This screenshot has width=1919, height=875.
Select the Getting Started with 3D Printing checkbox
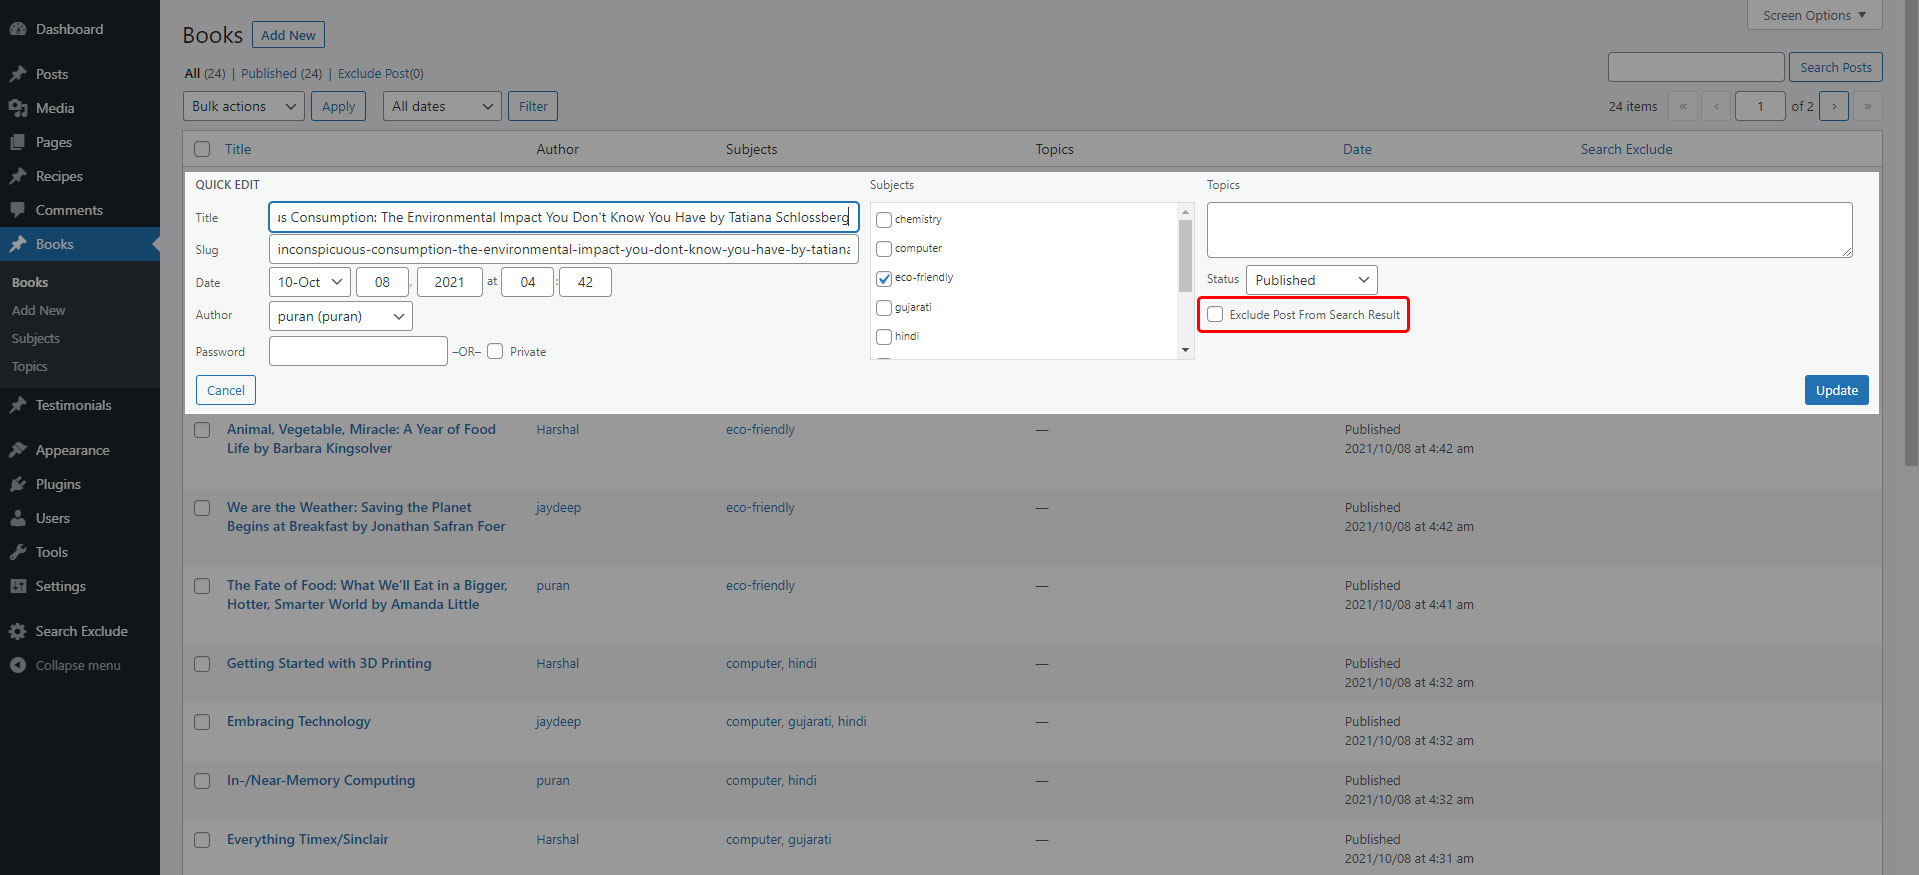tap(202, 664)
